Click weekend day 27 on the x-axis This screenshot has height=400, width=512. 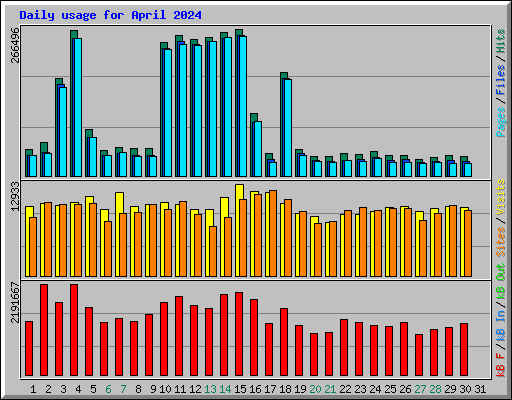point(420,389)
